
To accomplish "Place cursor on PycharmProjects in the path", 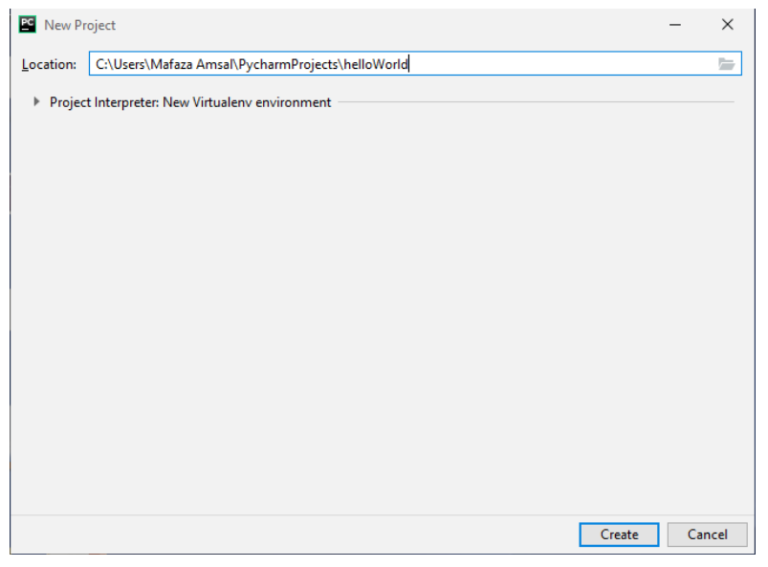I will tap(288, 65).
